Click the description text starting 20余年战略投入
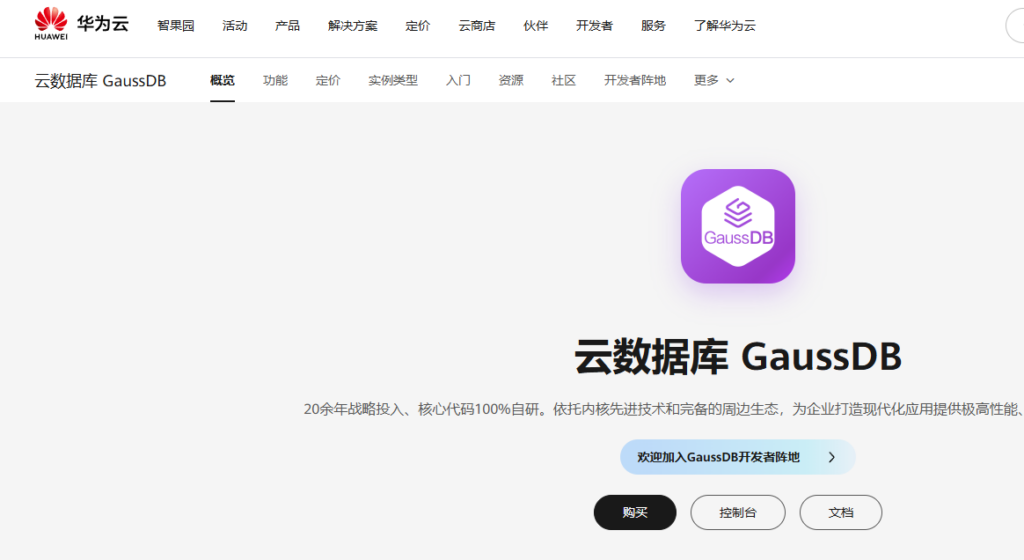The width and height of the screenshot is (1024, 560). click(664, 409)
